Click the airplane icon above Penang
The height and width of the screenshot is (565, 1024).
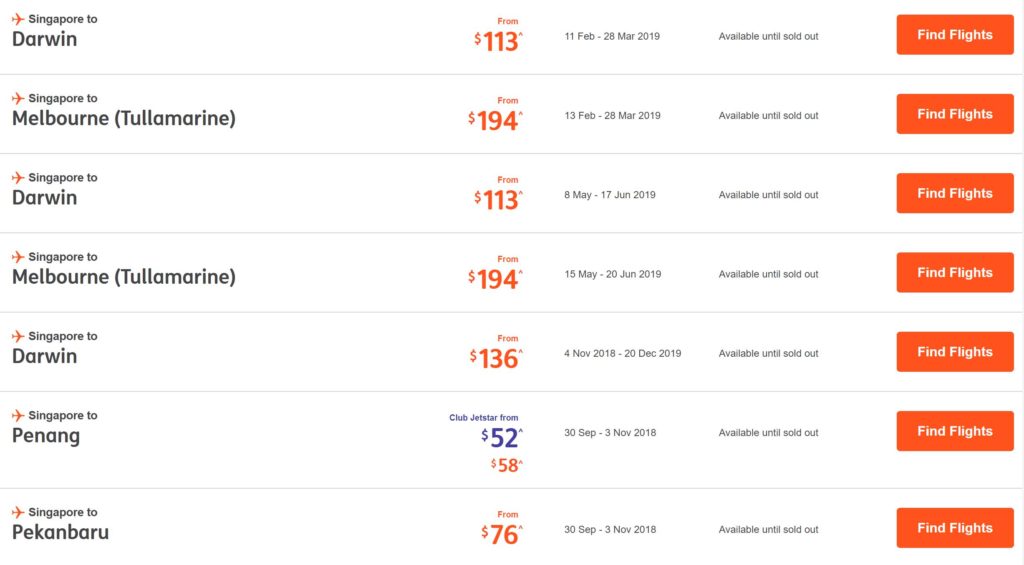click(18, 415)
